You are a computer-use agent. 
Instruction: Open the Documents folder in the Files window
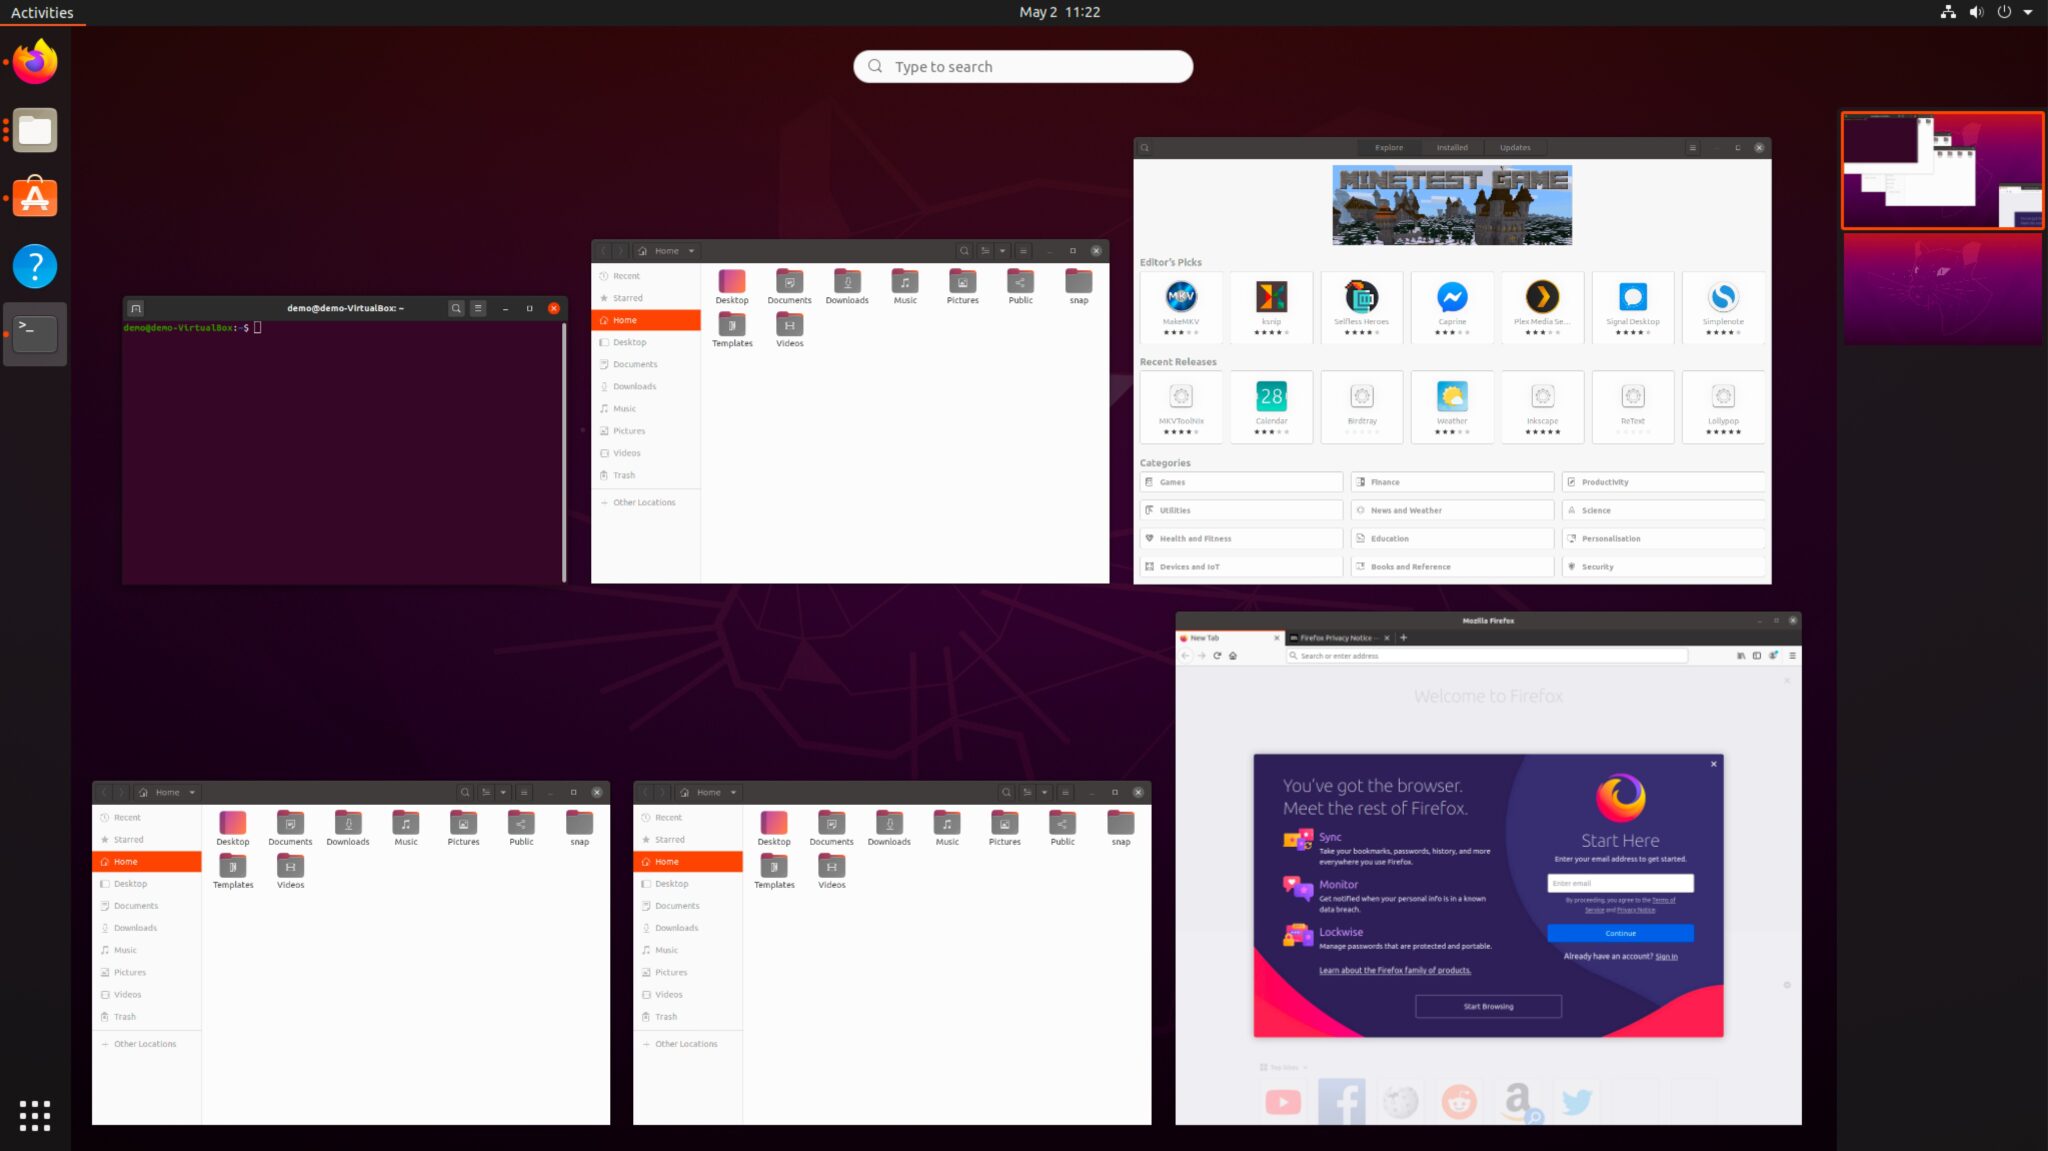tap(789, 285)
